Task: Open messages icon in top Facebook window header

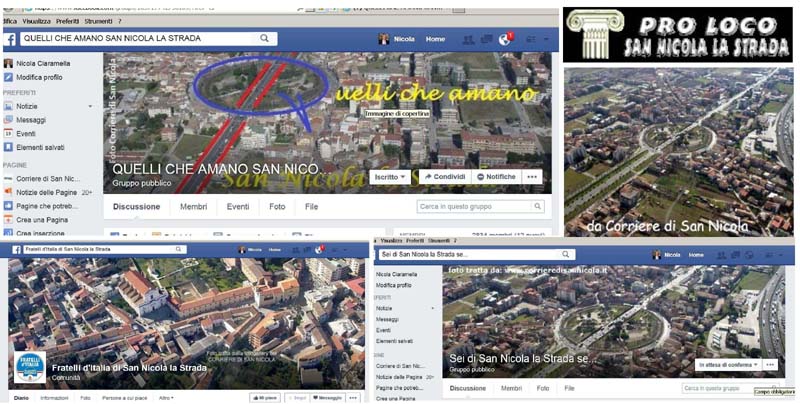Action: coord(486,39)
